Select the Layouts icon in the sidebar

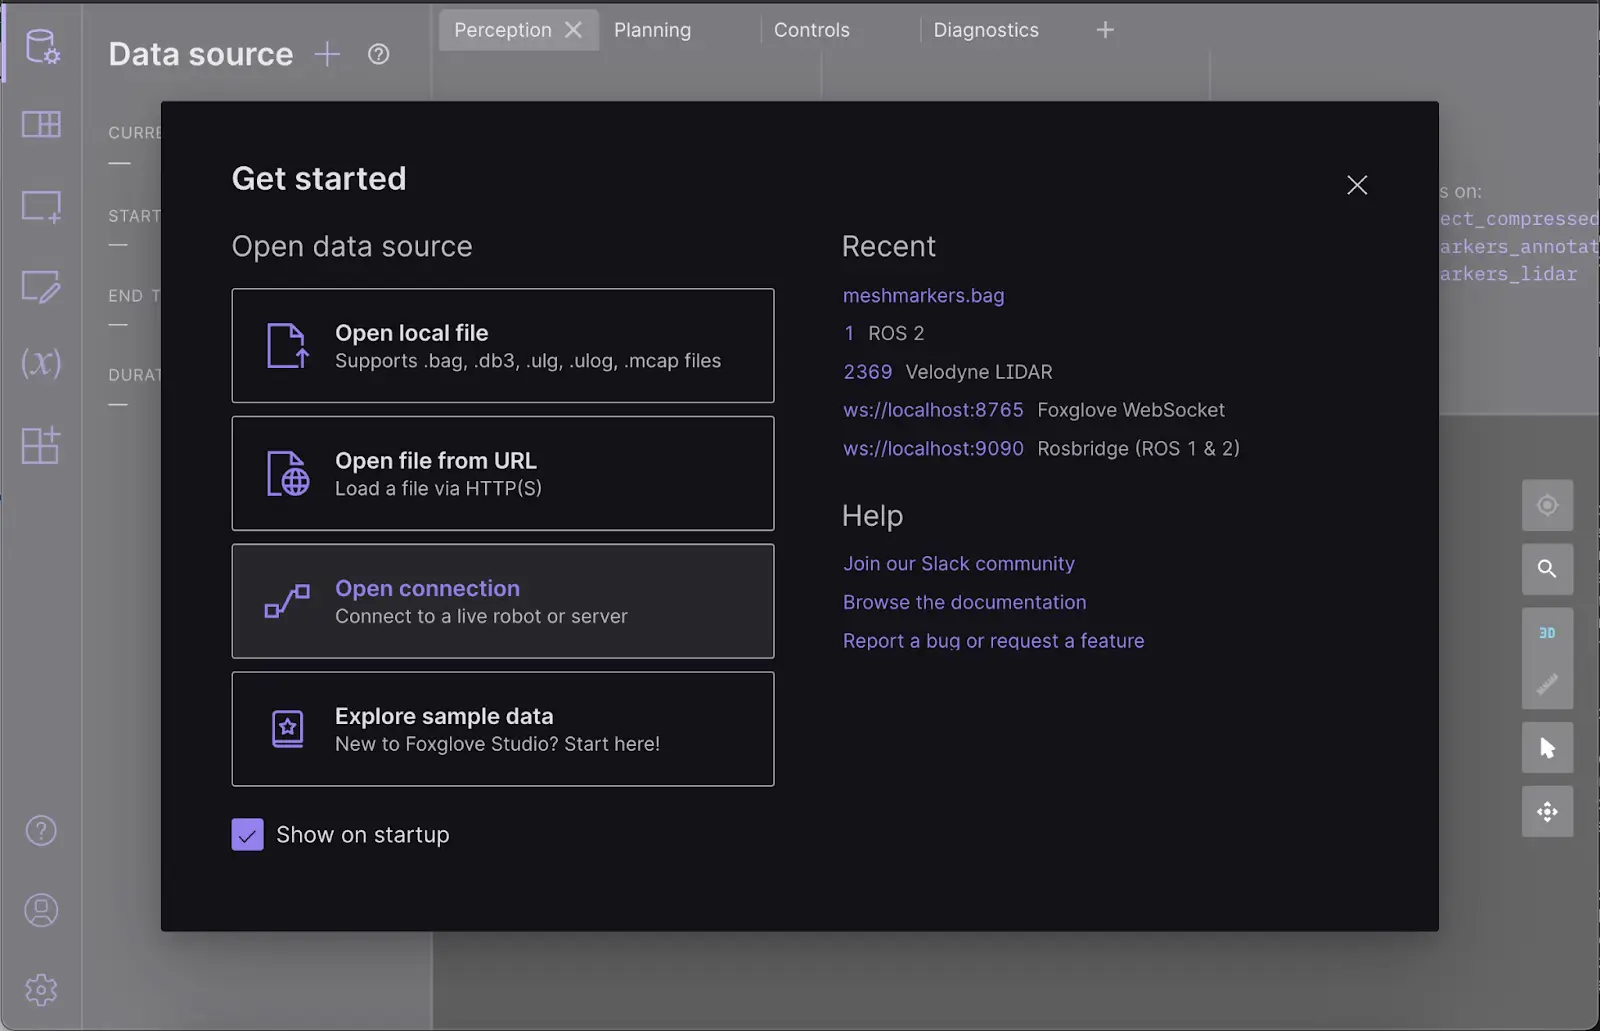(x=40, y=124)
